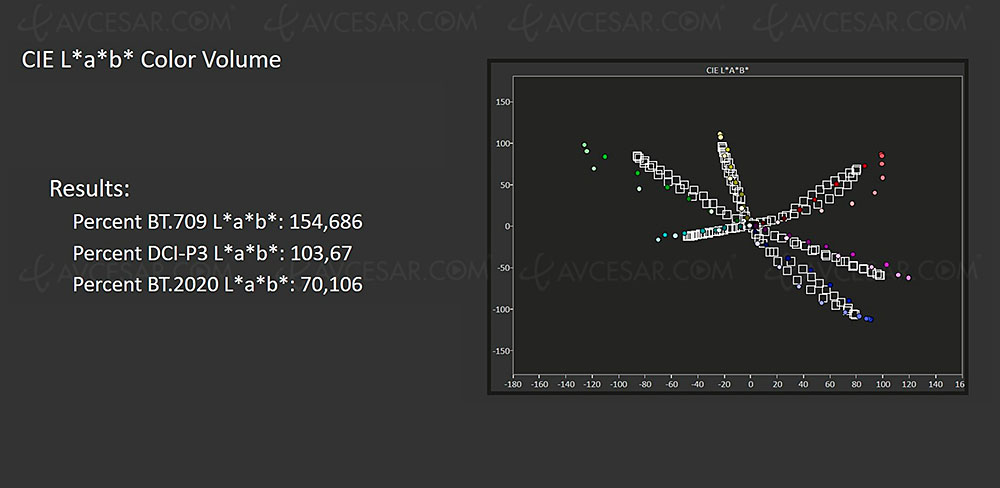Click the Percent BT.709 result line
1000x488 pixels.
click(x=217, y=221)
